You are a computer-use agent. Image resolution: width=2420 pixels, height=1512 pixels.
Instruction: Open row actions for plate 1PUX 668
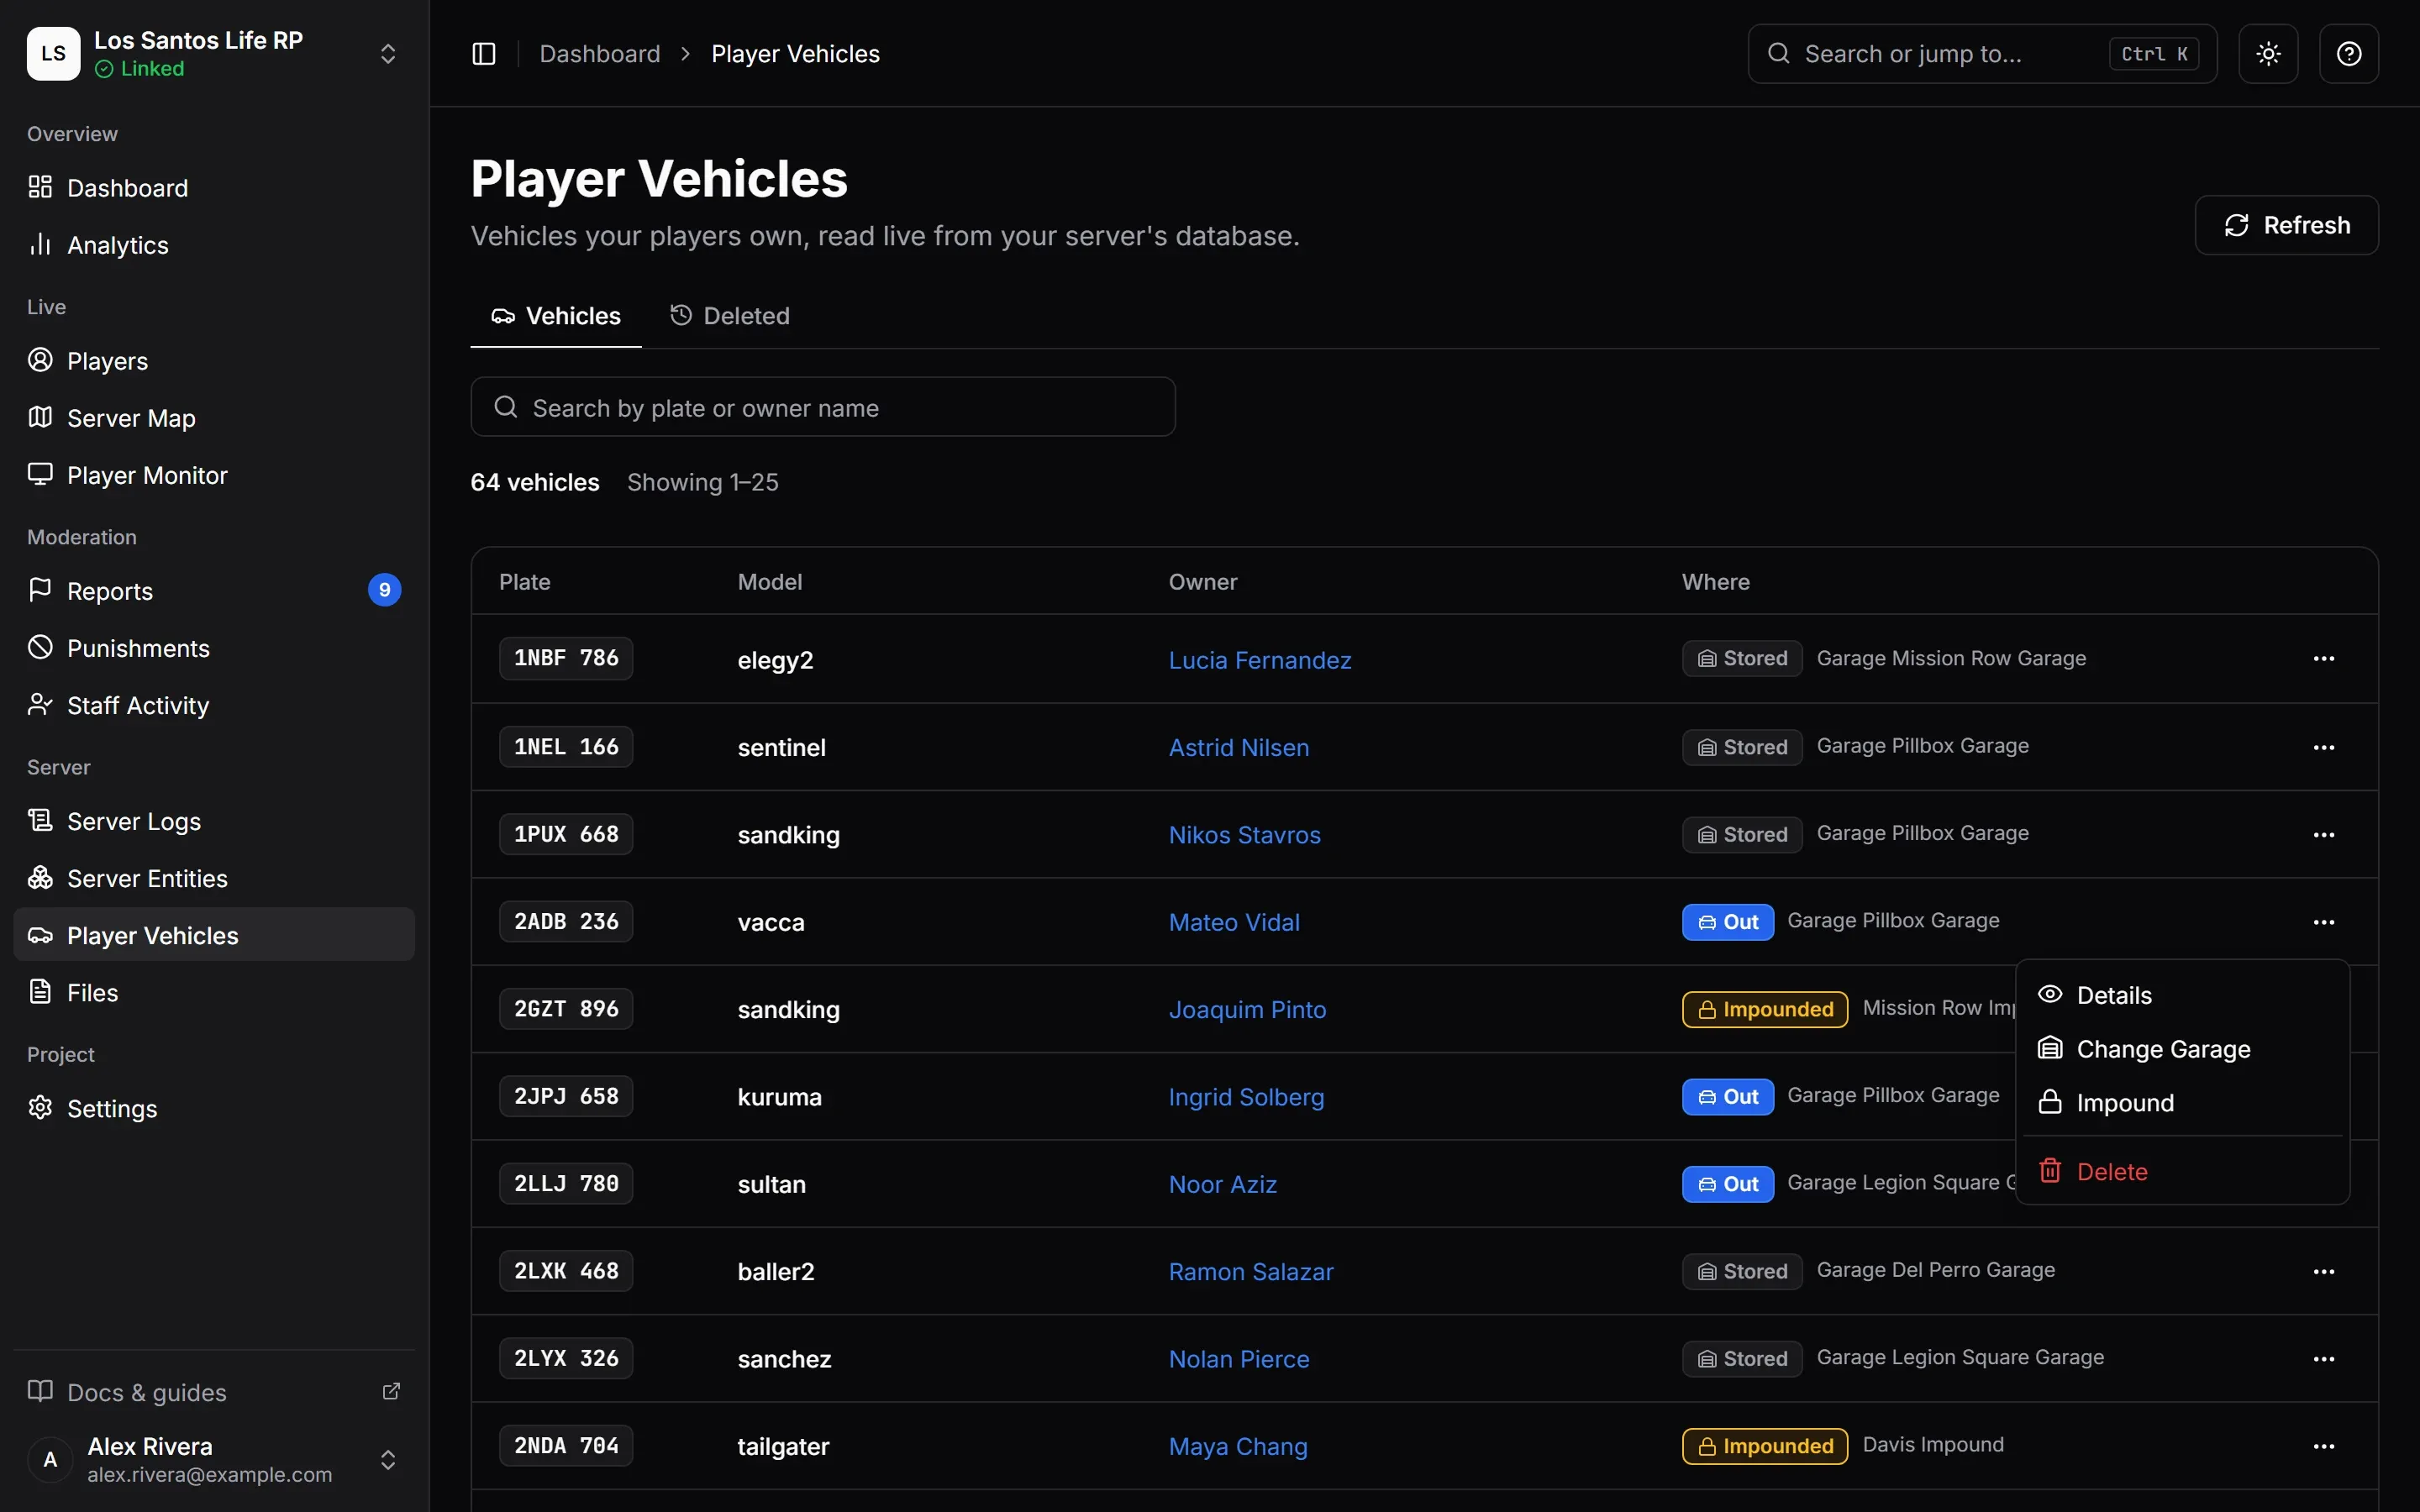[x=2323, y=835]
